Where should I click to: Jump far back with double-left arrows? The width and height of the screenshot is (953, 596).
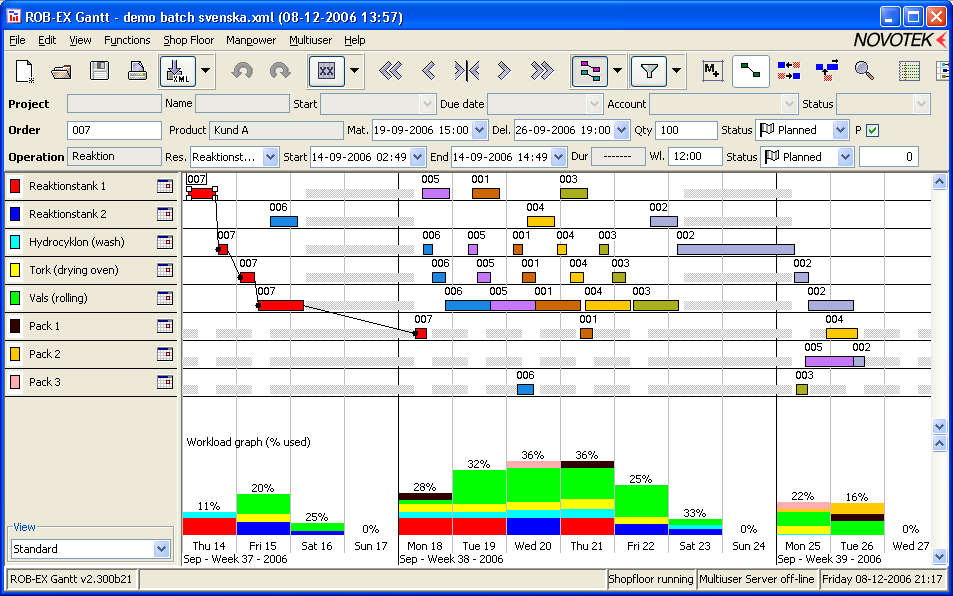tap(390, 71)
